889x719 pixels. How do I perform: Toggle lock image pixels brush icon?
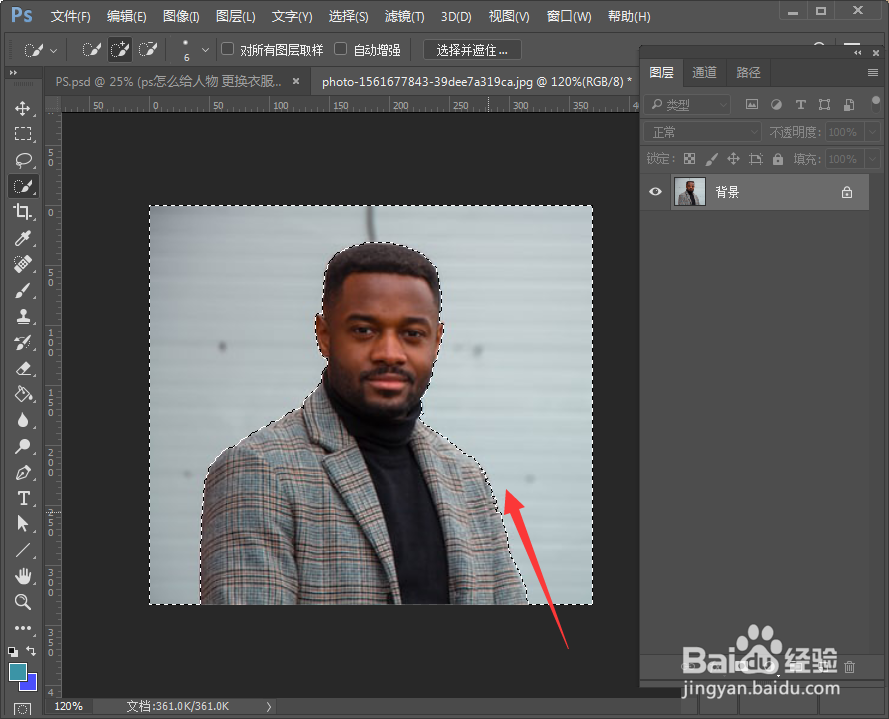[711, 159]
